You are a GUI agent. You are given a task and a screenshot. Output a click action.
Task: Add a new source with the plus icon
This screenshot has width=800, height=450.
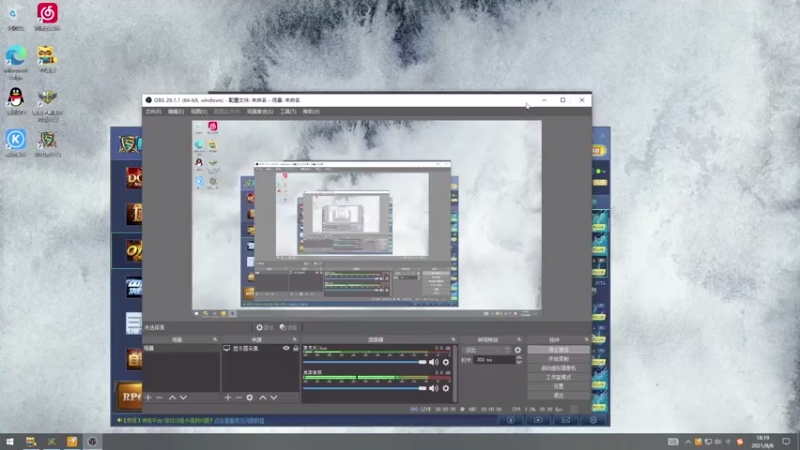tap(228, 397)
